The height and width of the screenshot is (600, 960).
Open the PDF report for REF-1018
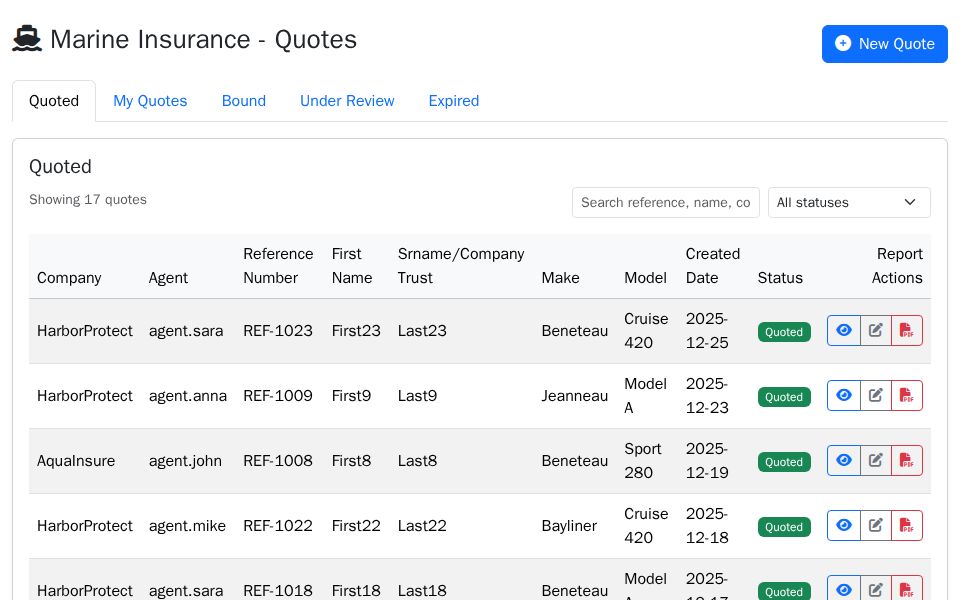[x=907, y=590]
